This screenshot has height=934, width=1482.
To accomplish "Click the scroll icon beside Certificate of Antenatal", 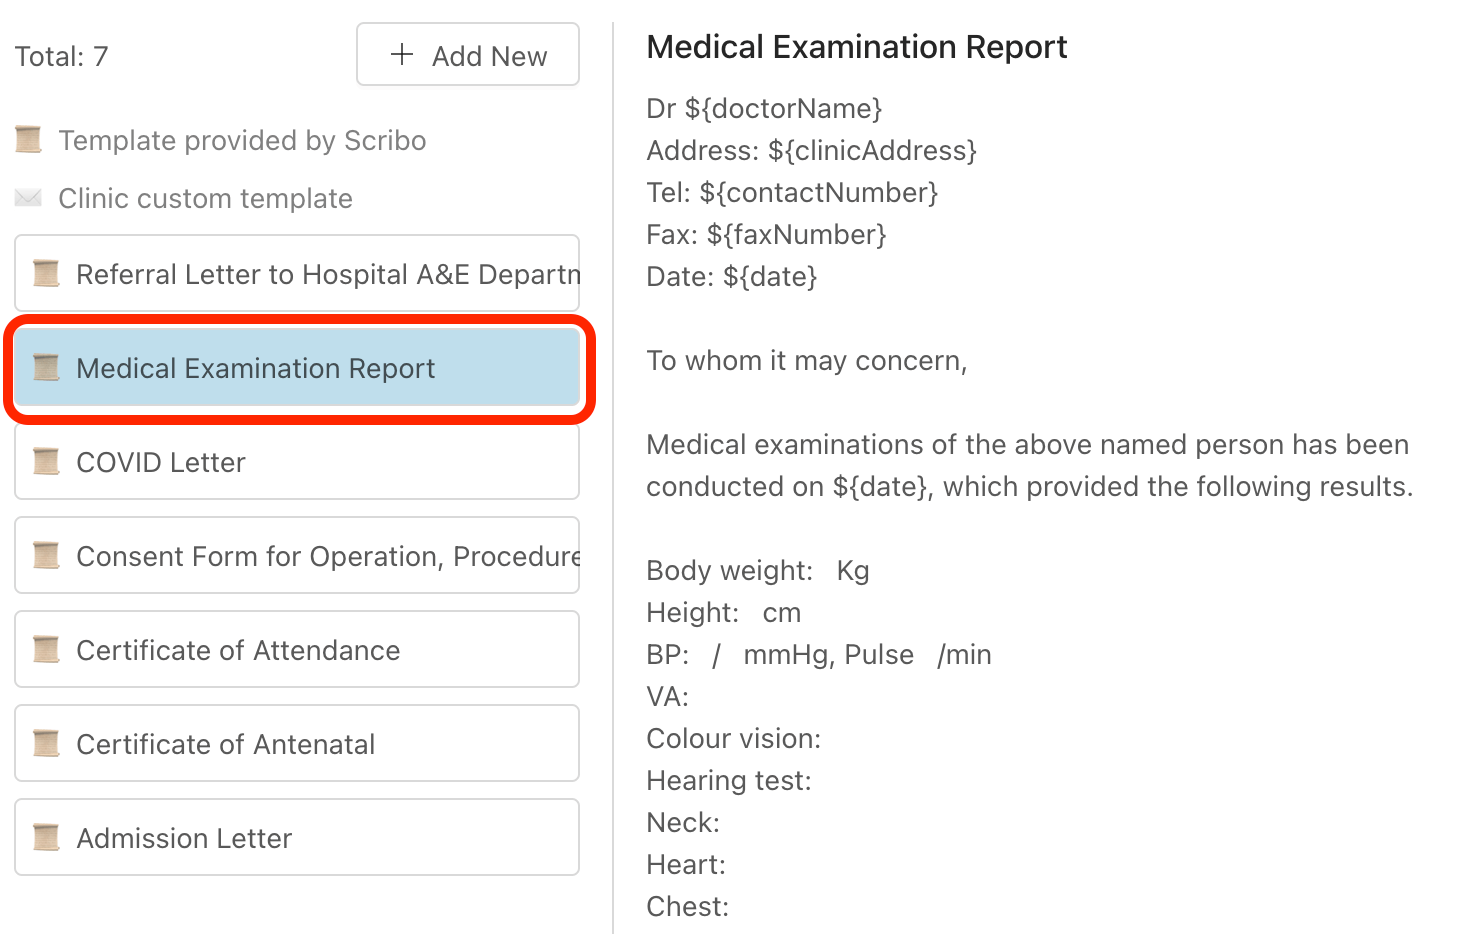I will 46,743.
